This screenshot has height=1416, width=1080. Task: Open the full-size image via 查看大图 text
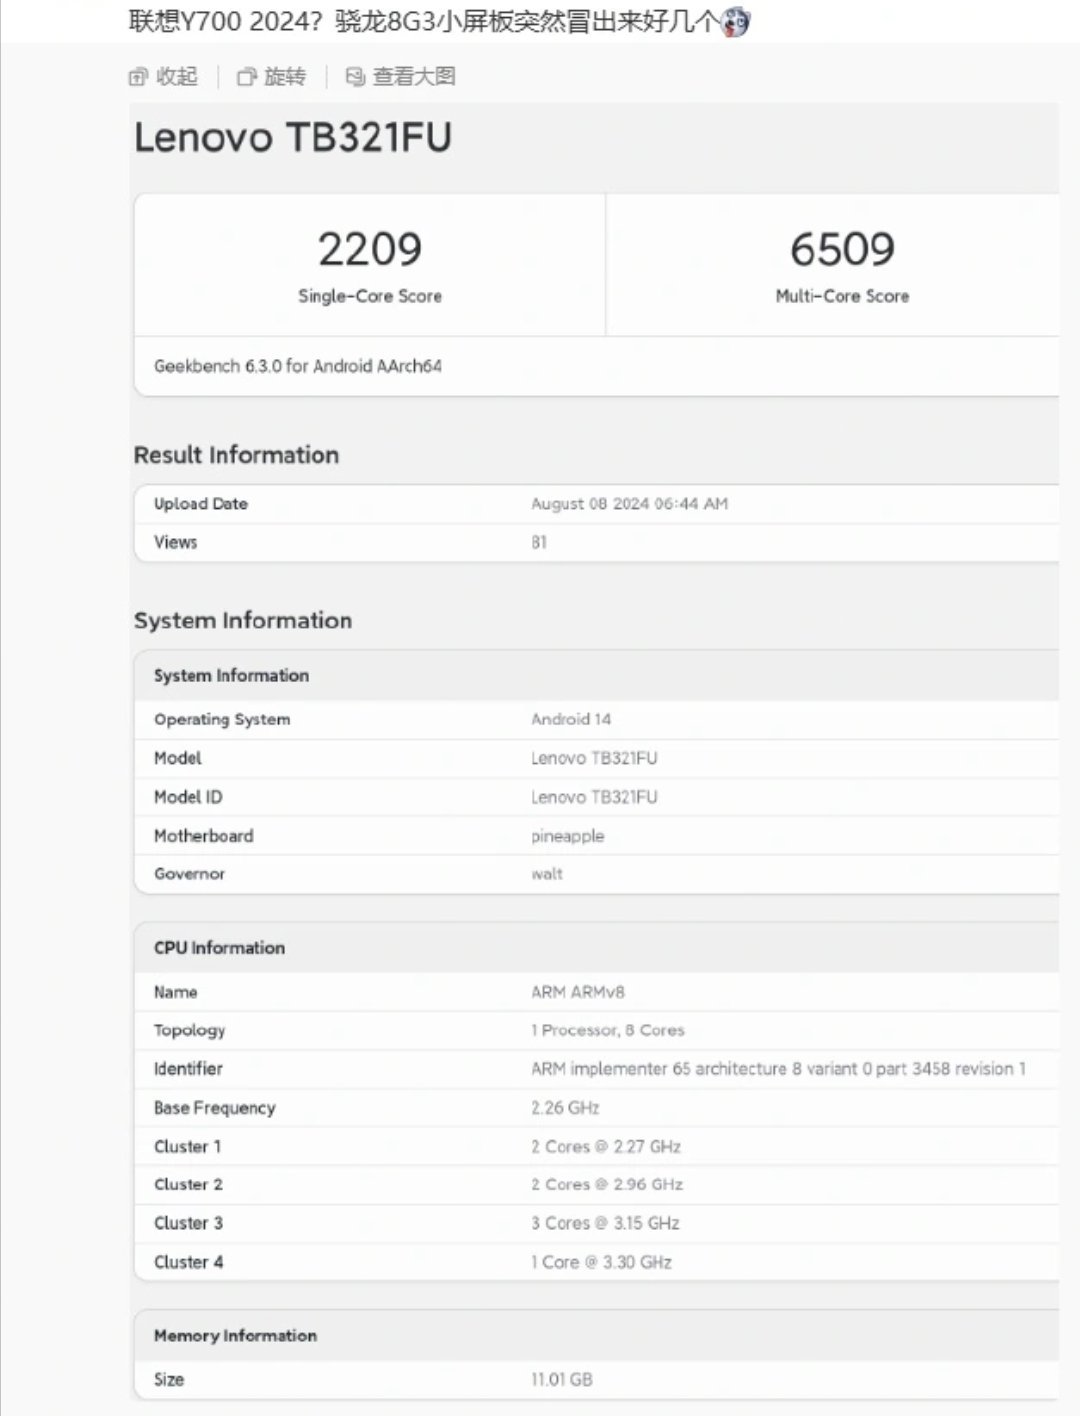click(x=414, y=77)
